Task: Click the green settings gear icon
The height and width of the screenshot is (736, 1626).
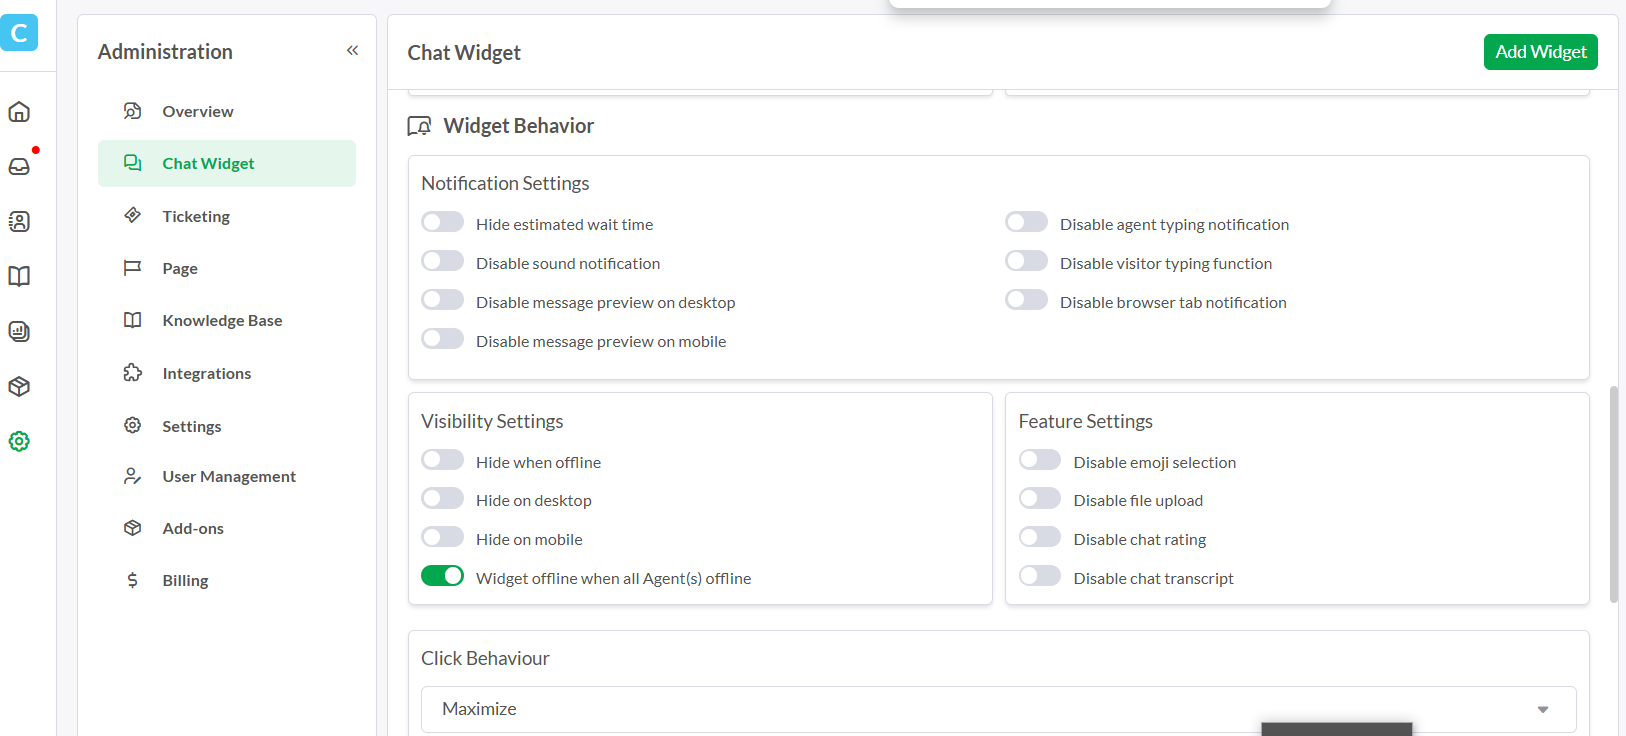Action: (19, 441)
